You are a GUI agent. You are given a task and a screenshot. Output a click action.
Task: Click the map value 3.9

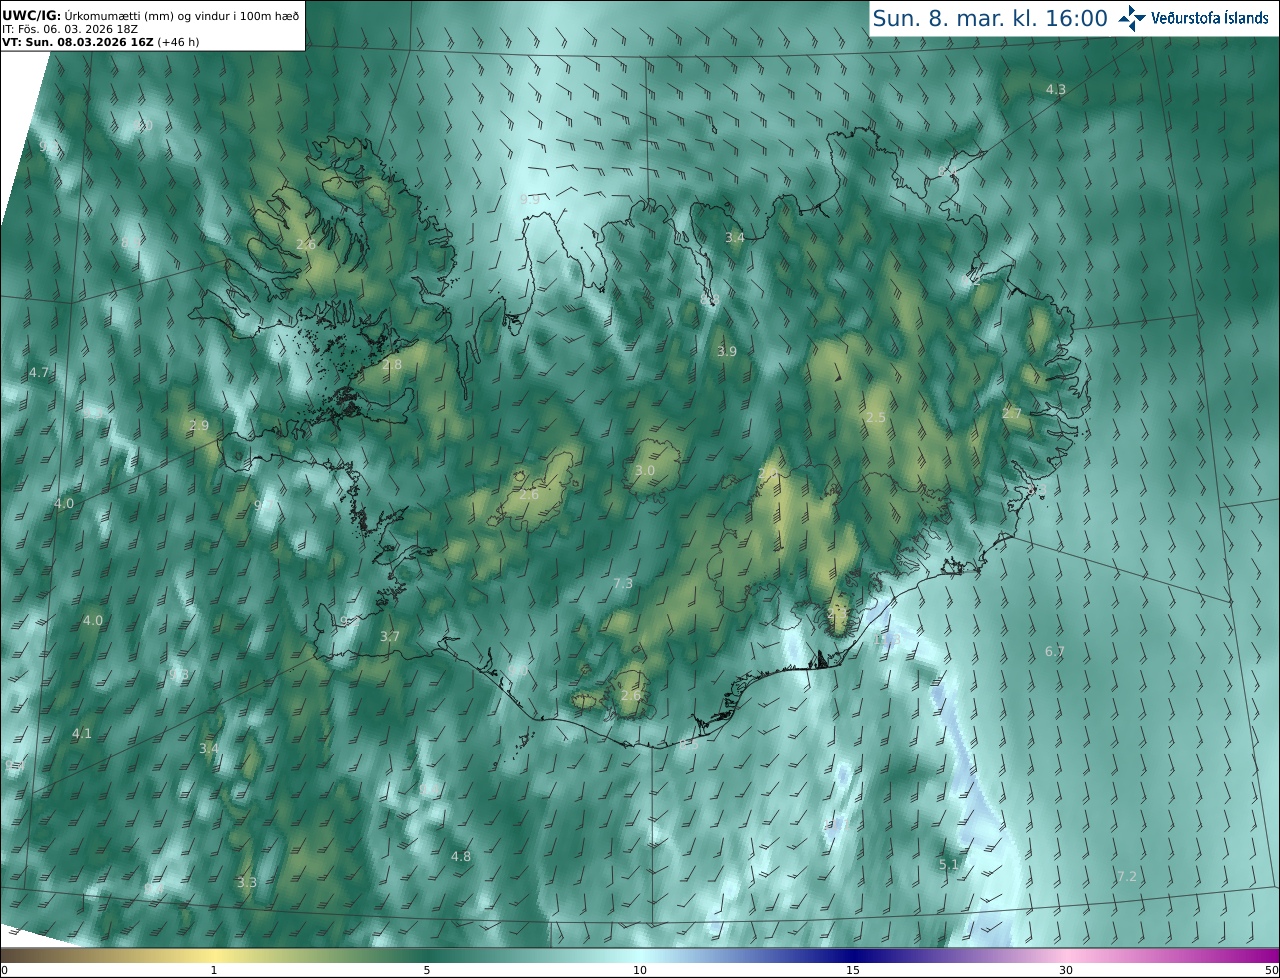coord(727,351)
